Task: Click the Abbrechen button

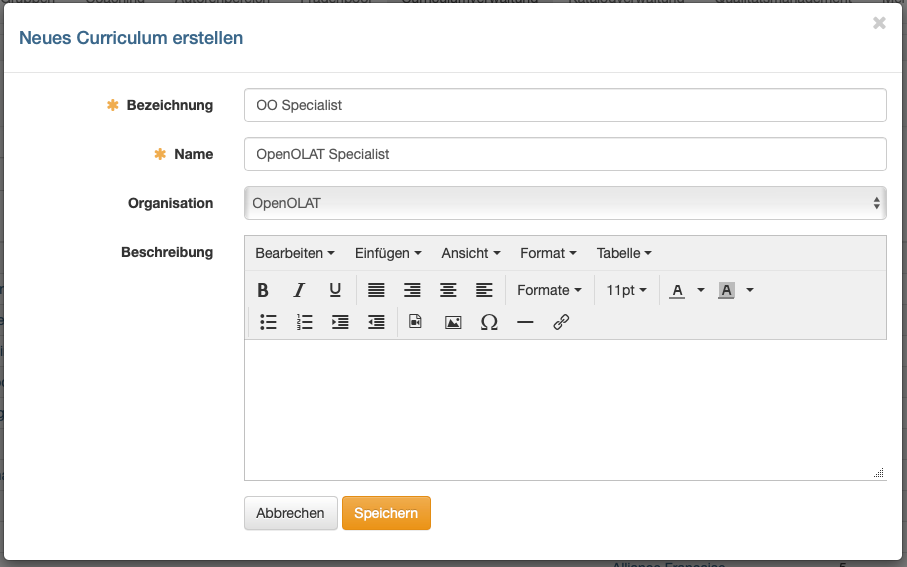Action: coord(290,513)
